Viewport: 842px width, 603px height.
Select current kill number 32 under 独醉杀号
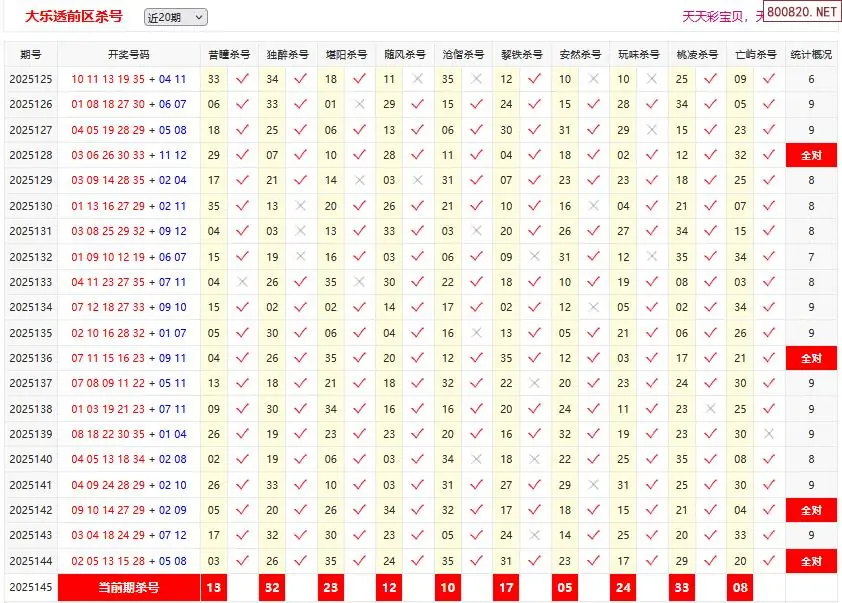272,587
